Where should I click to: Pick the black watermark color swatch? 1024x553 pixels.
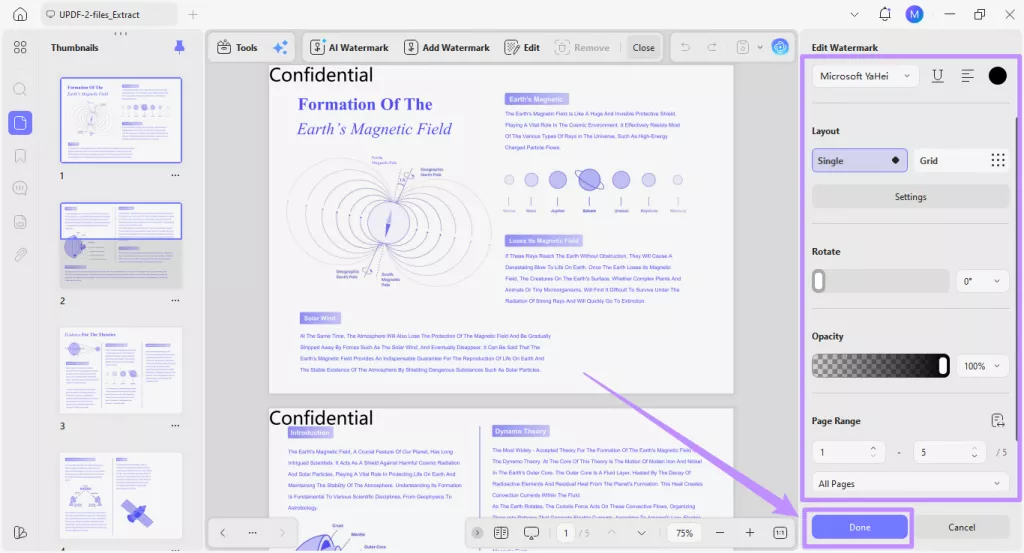[997, 76]
